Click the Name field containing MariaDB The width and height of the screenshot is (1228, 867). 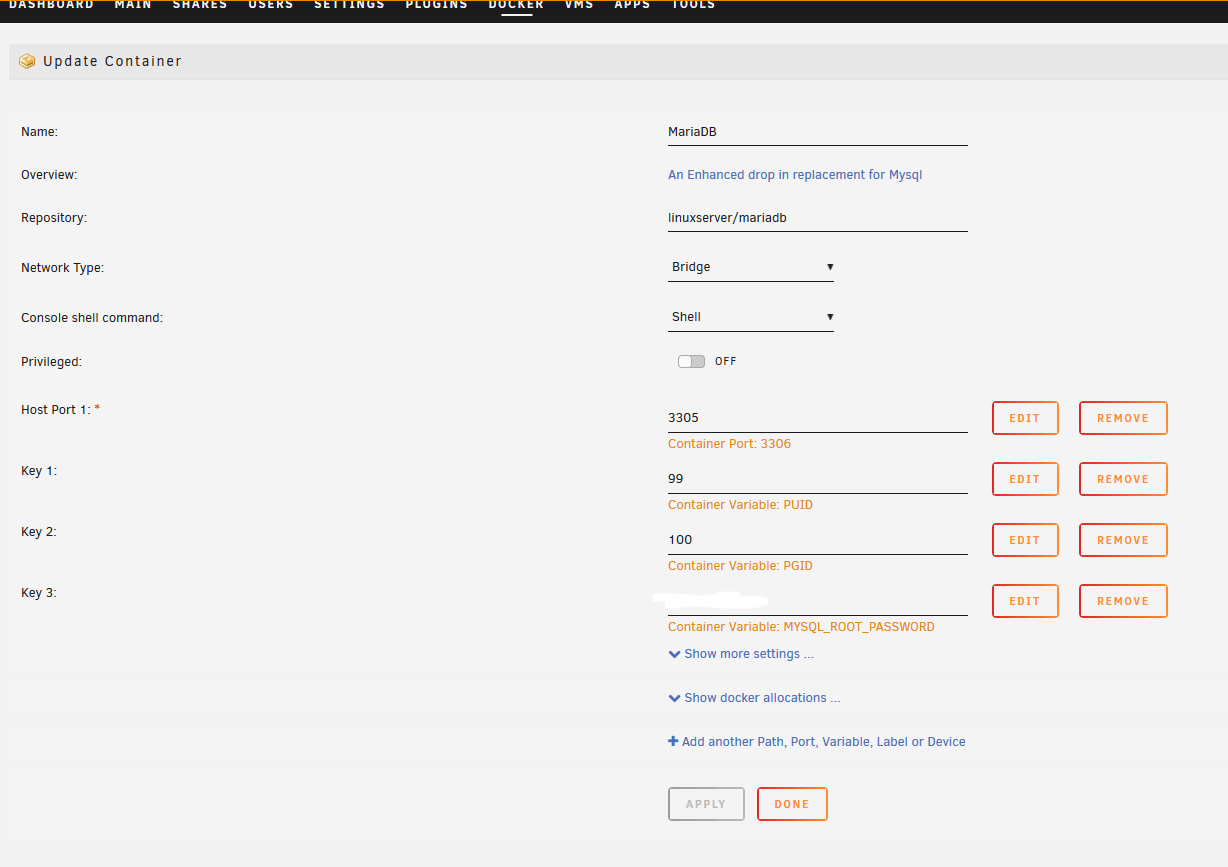coord(818,132)
